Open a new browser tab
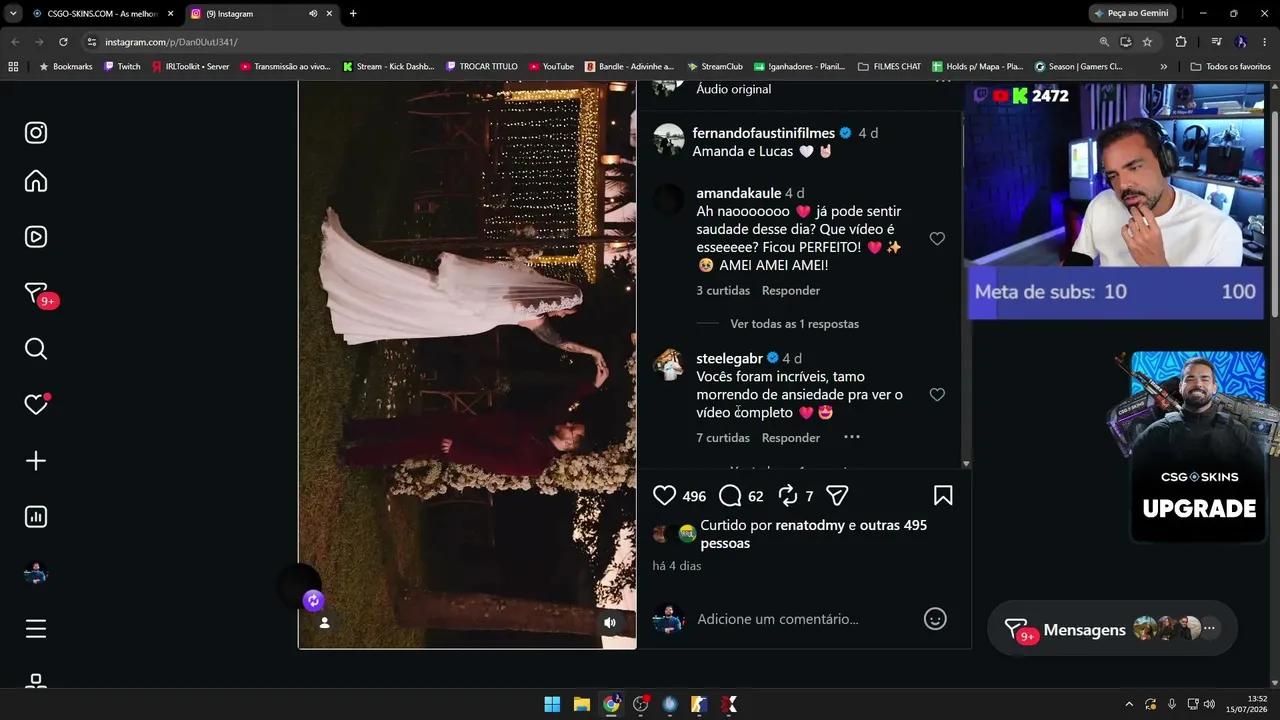 point(353,14)
